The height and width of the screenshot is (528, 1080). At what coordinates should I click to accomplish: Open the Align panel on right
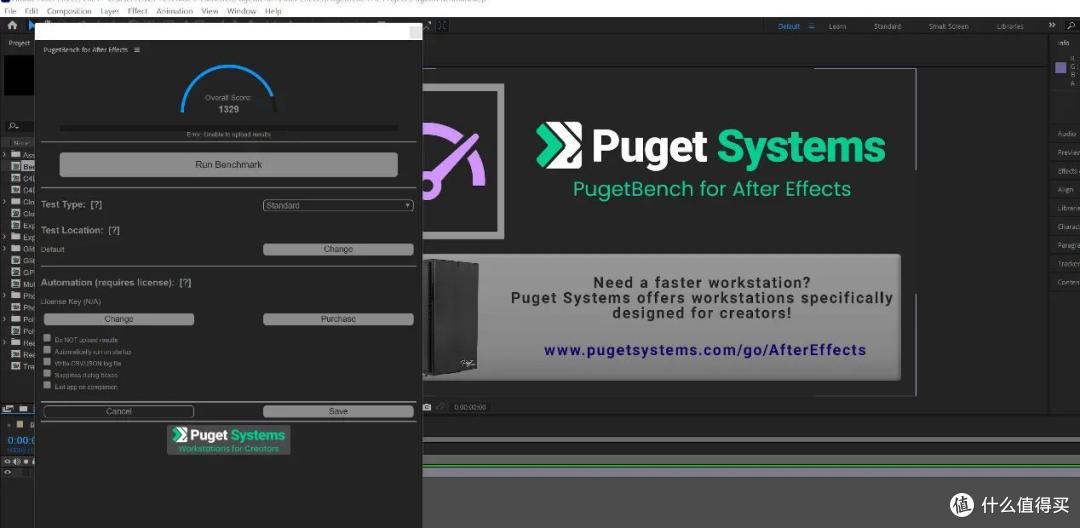coord(1066,189)
